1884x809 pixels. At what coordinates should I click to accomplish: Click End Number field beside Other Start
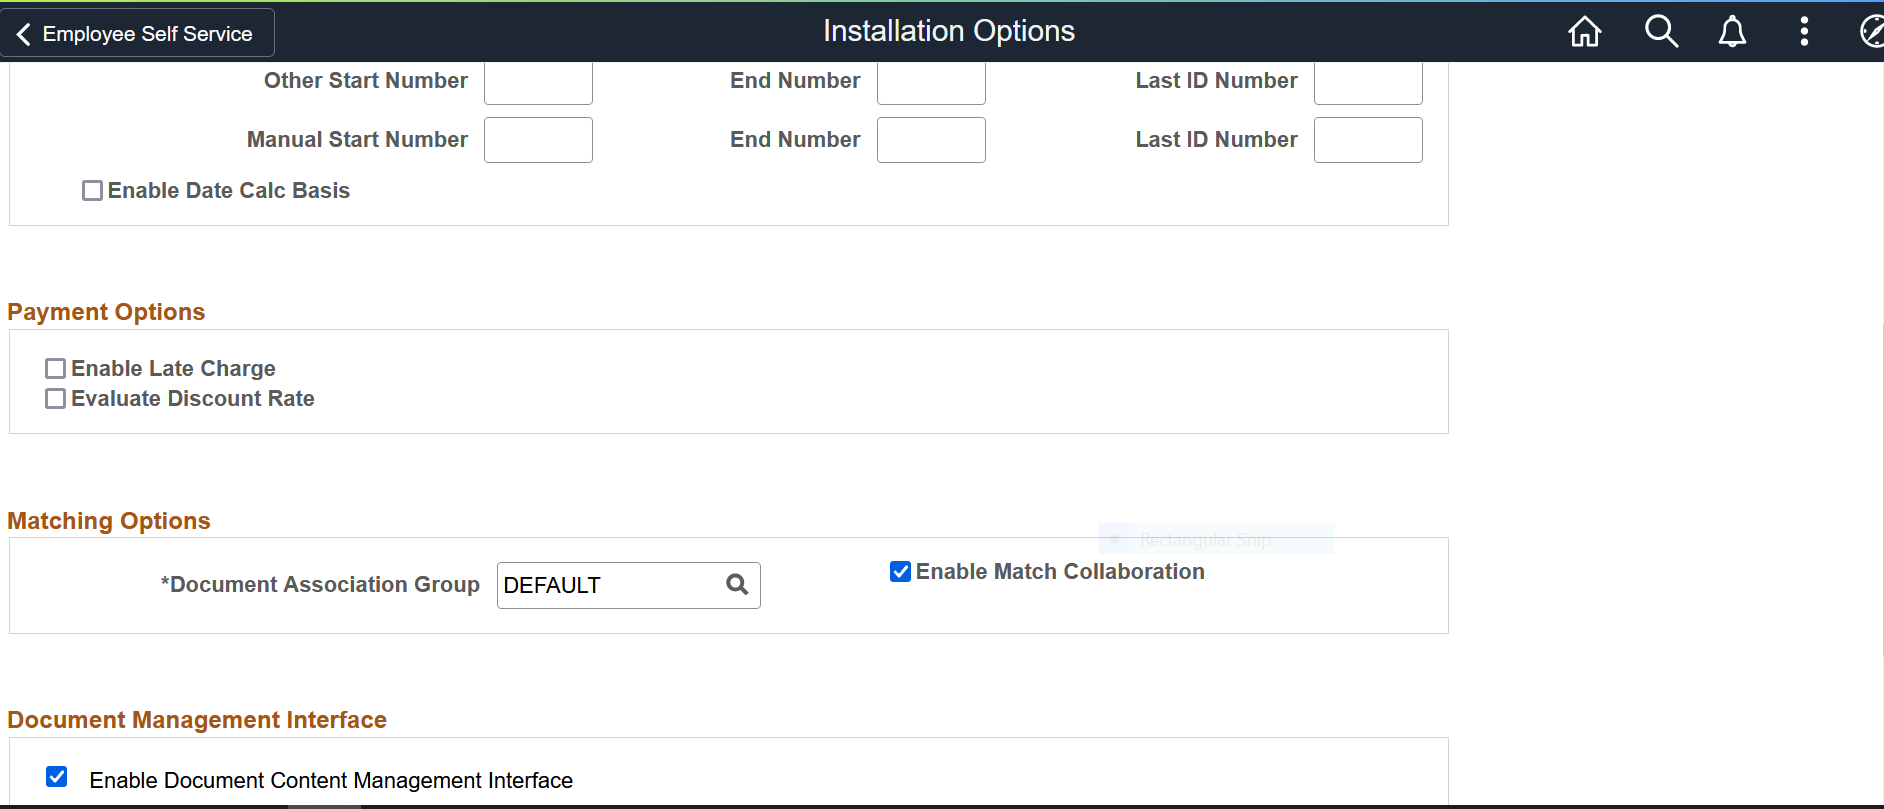pos(931,83)
